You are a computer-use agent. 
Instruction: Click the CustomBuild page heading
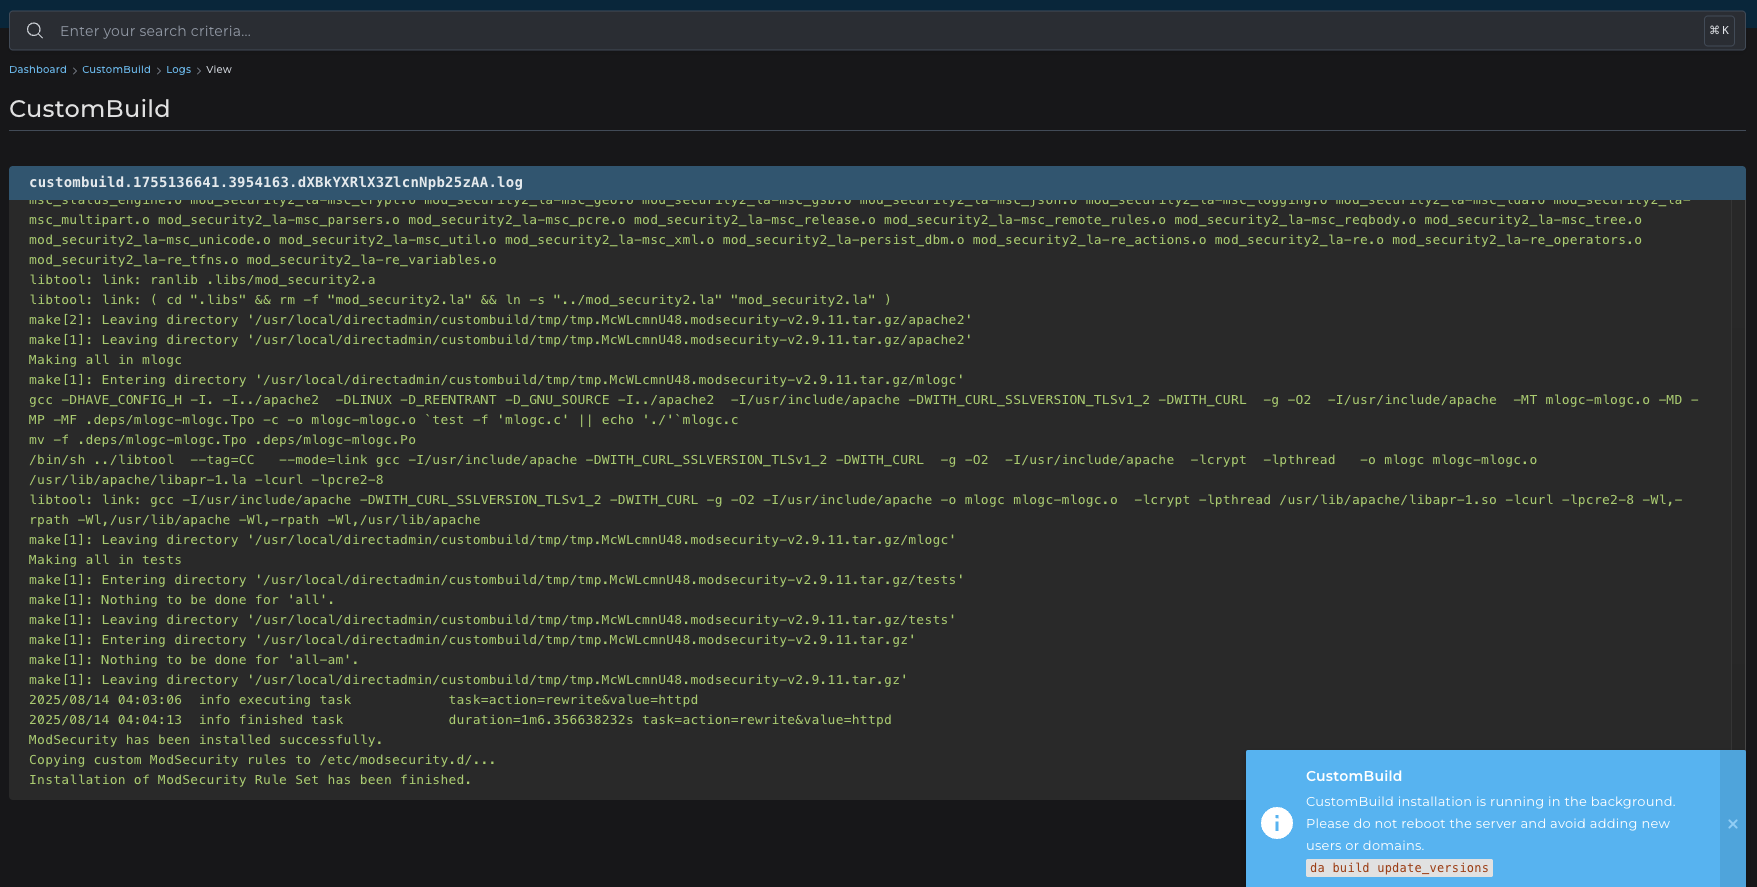[90, 109]
